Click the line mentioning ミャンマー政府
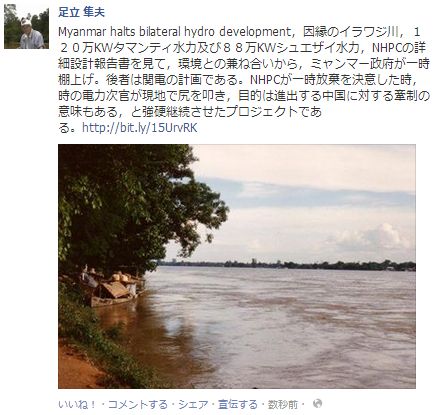438x415 pixels. [244, 64]
